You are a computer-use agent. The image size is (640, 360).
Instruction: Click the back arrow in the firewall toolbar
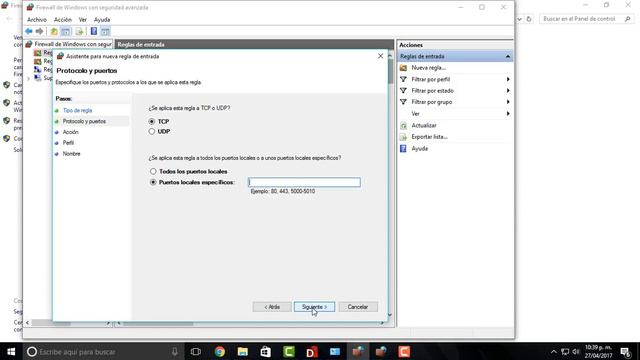(x=29, y=31)
